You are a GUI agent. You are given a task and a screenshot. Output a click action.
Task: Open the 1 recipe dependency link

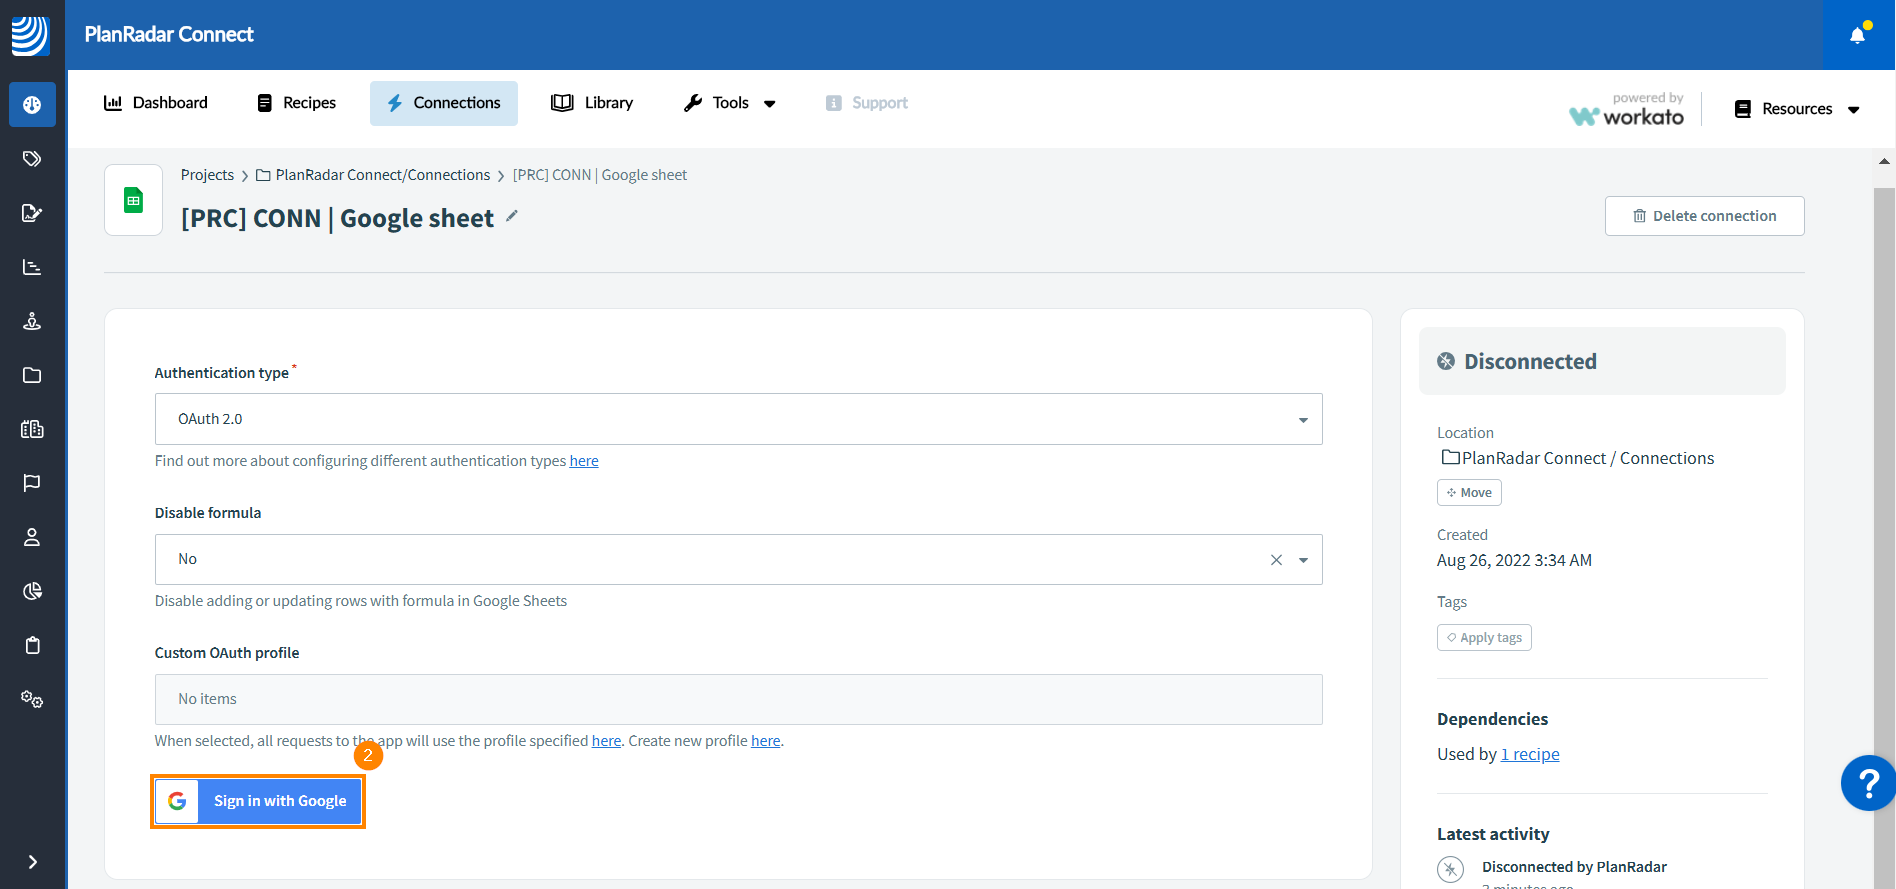(1529, 754)
